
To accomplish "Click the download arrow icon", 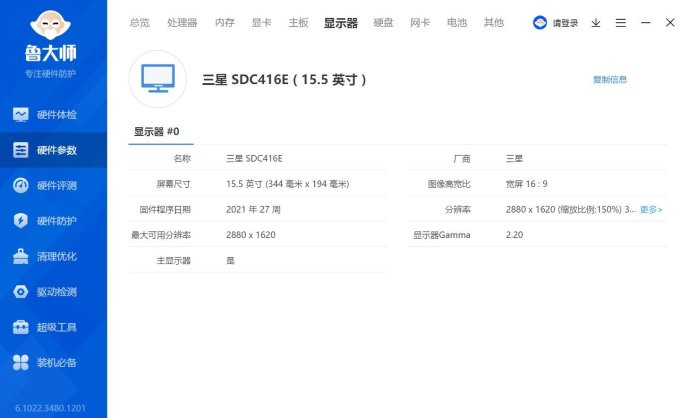I will [x=596, y=23].
